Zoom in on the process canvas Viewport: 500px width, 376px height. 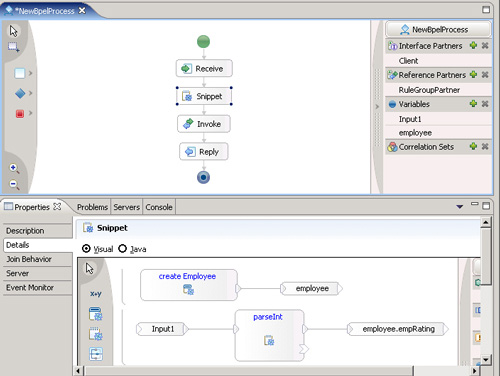(14, 168)
